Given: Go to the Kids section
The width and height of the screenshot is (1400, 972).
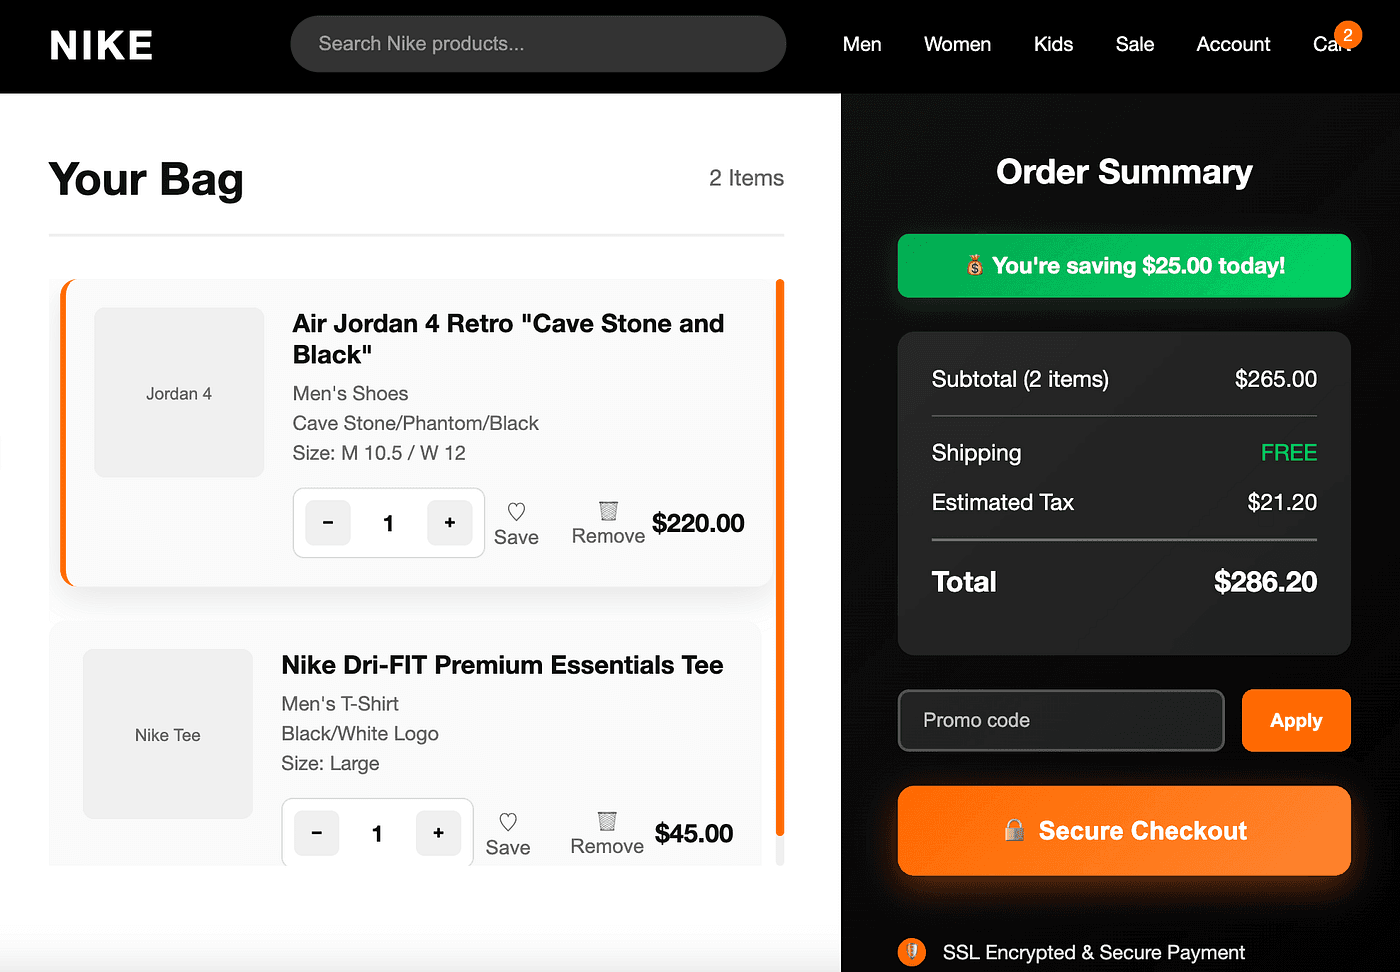Looking at the screenshot, I should [x=1053, y=44].
